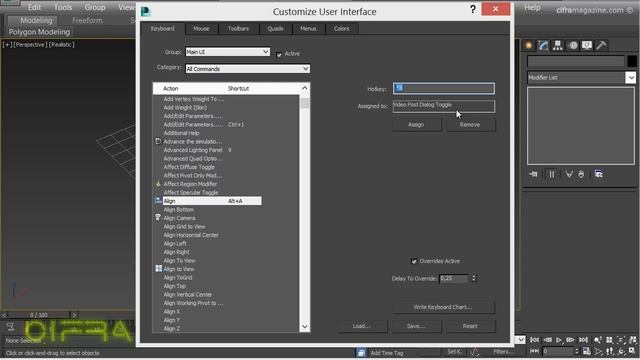
Task: Open the Motion command panel tab
Action: tap(573, 45)
